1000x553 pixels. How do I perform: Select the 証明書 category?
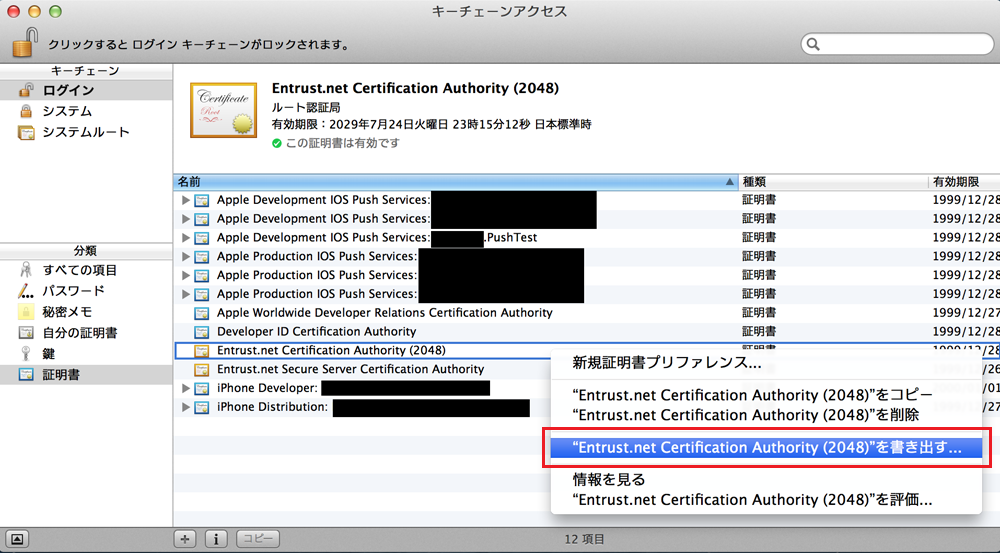(x=86, y=374)
